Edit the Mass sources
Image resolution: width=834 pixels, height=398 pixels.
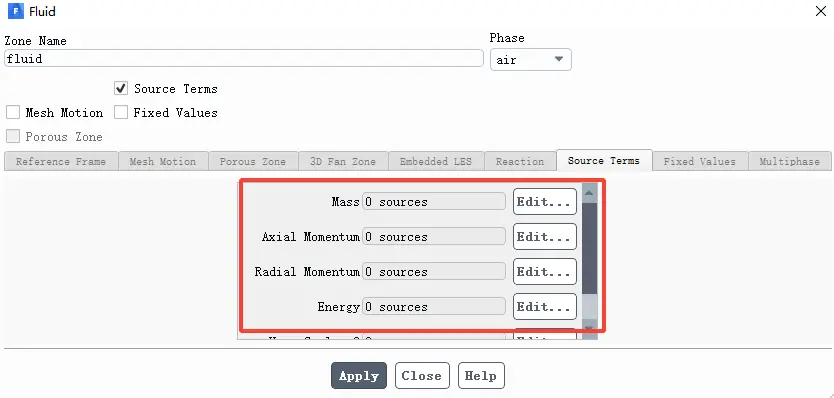545,202
